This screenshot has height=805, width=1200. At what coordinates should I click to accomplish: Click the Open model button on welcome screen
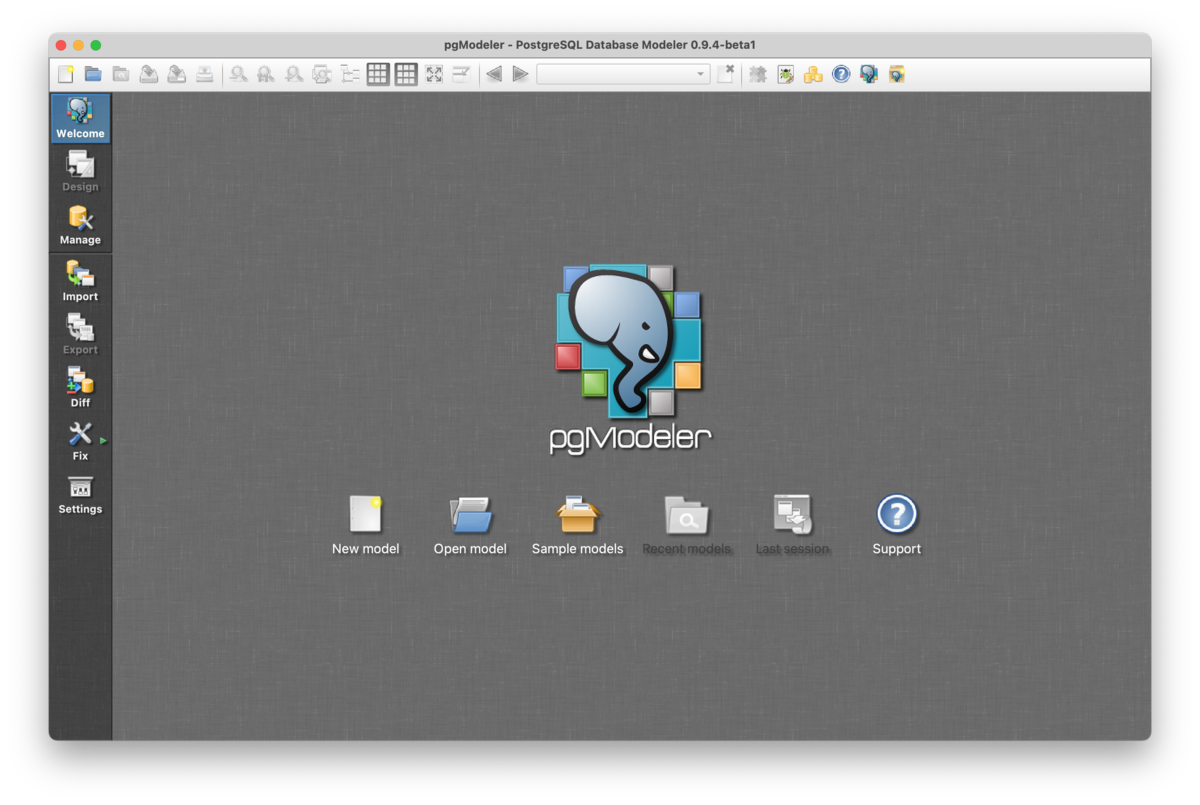coord(470,526)
